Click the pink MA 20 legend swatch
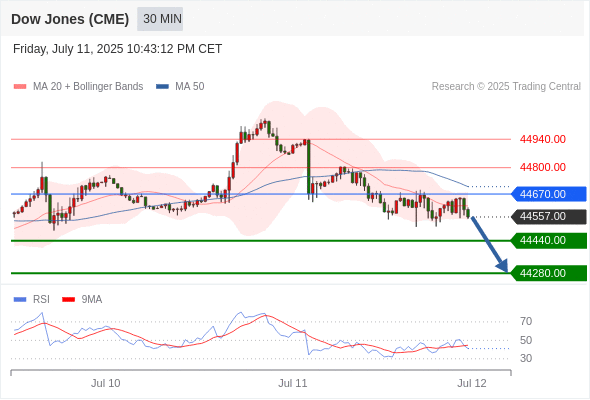Viewport: 590px width, 400px height. point(20,87)
